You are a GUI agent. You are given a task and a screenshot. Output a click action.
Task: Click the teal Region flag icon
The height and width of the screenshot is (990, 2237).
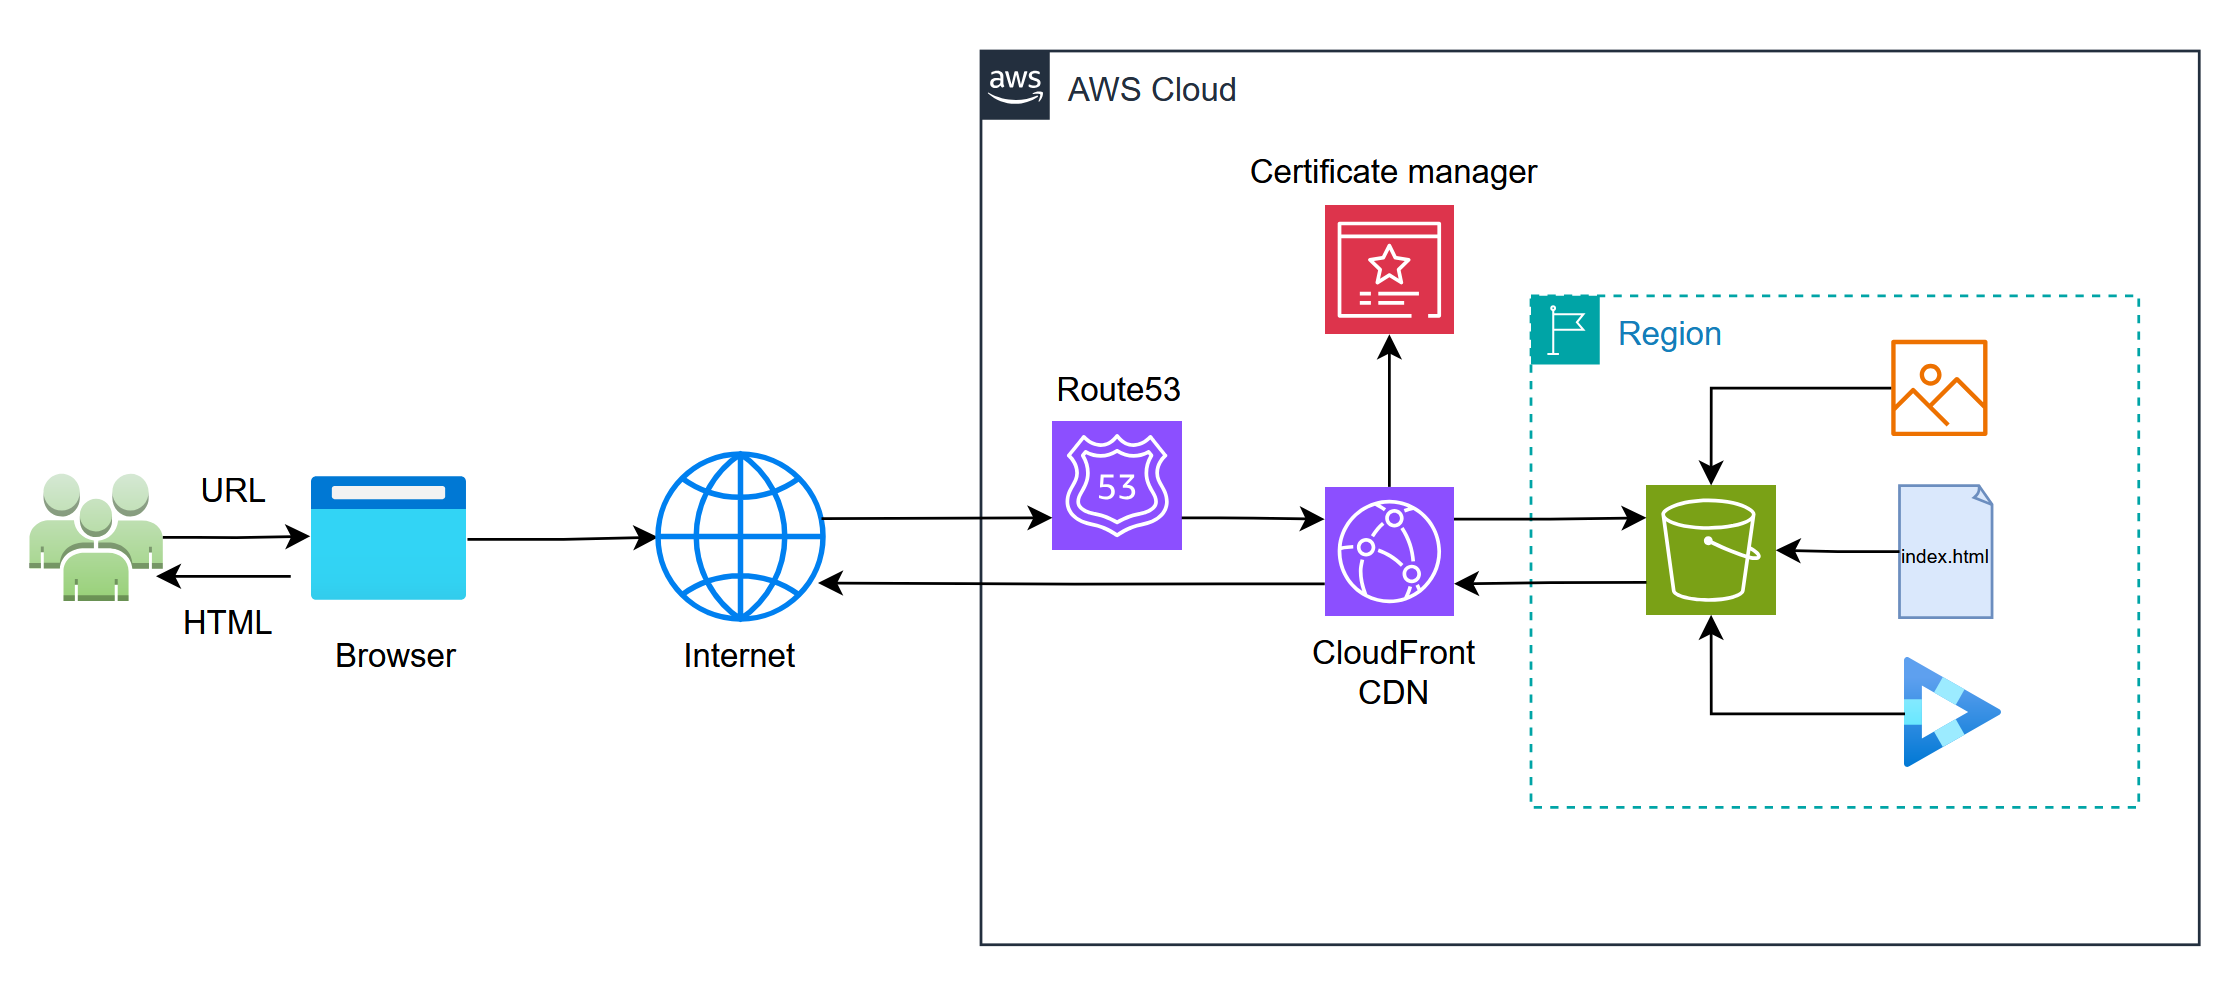pyautogui.click(x=1566, y=330)
